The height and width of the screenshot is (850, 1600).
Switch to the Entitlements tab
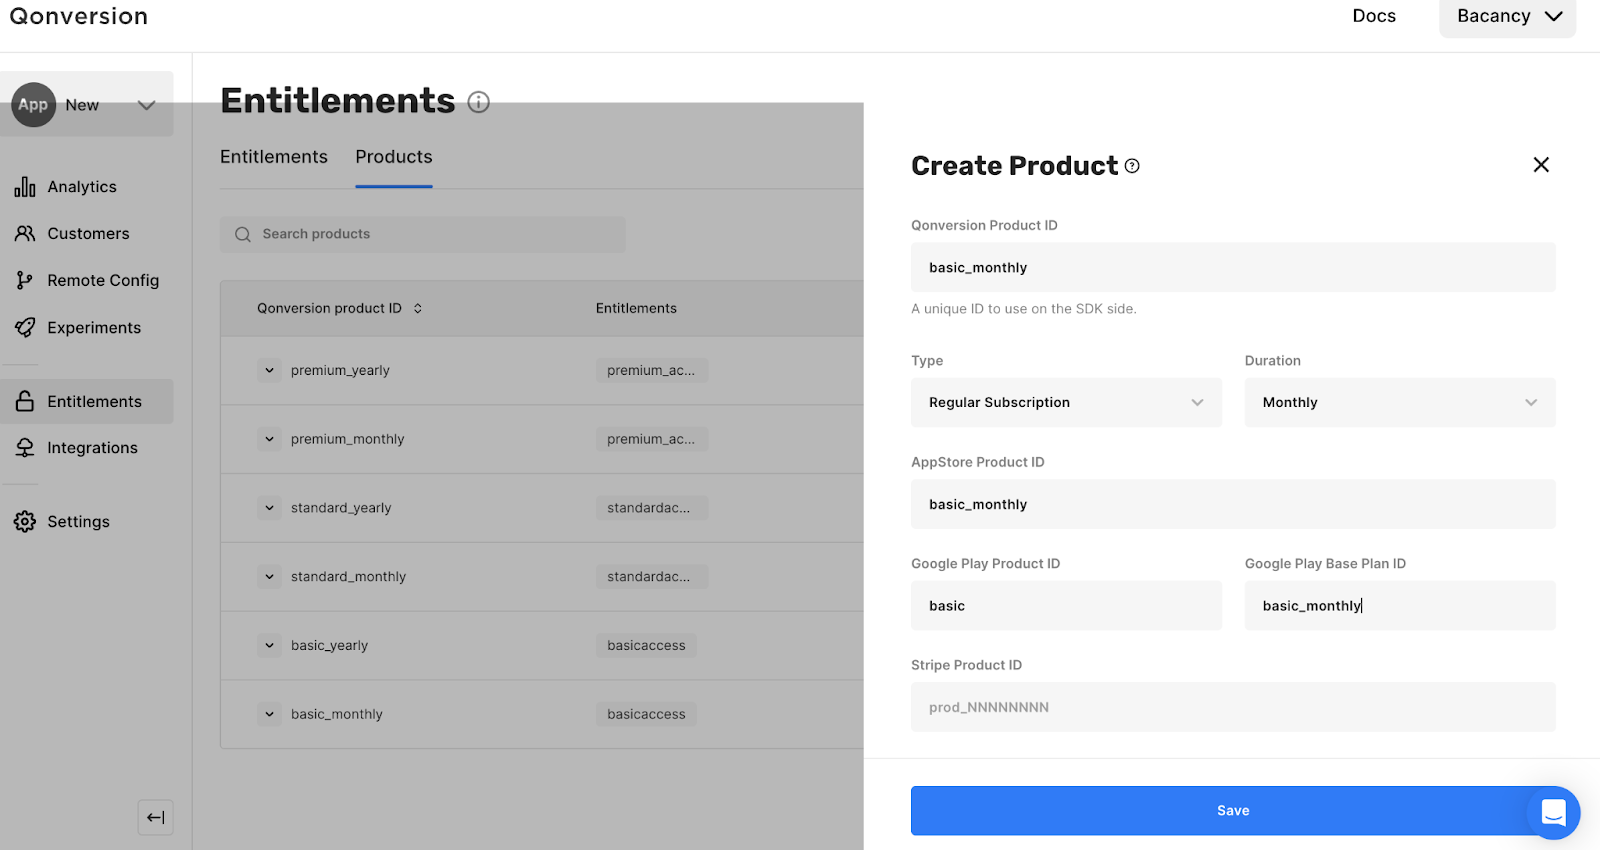click(274, 157)
